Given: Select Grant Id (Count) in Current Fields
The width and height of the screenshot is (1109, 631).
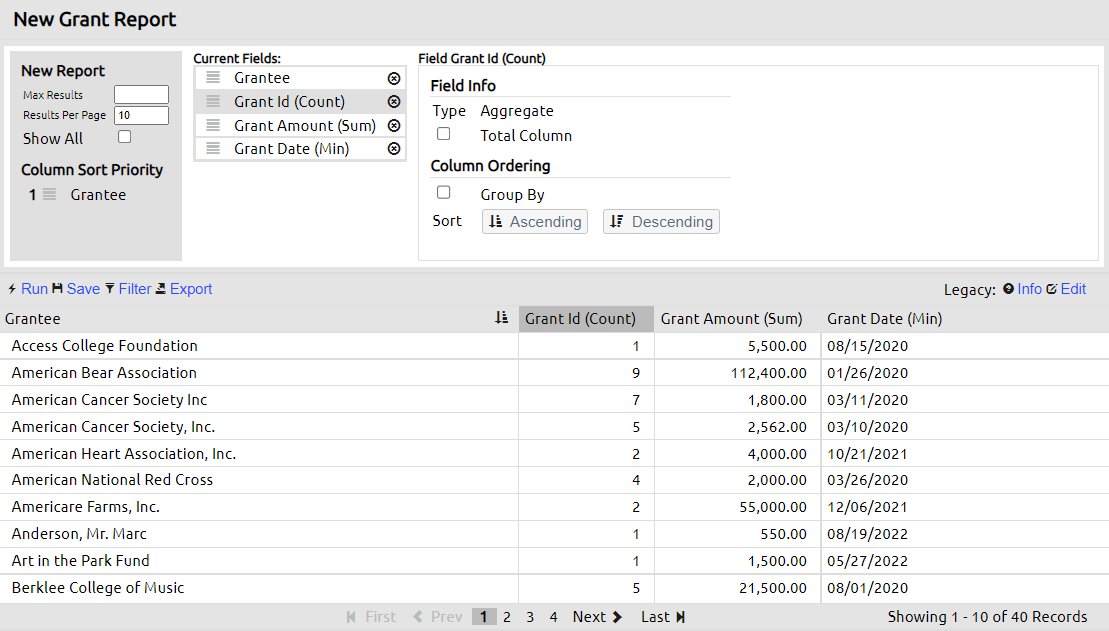Looking at the screenshot, I should pos(300,102).
